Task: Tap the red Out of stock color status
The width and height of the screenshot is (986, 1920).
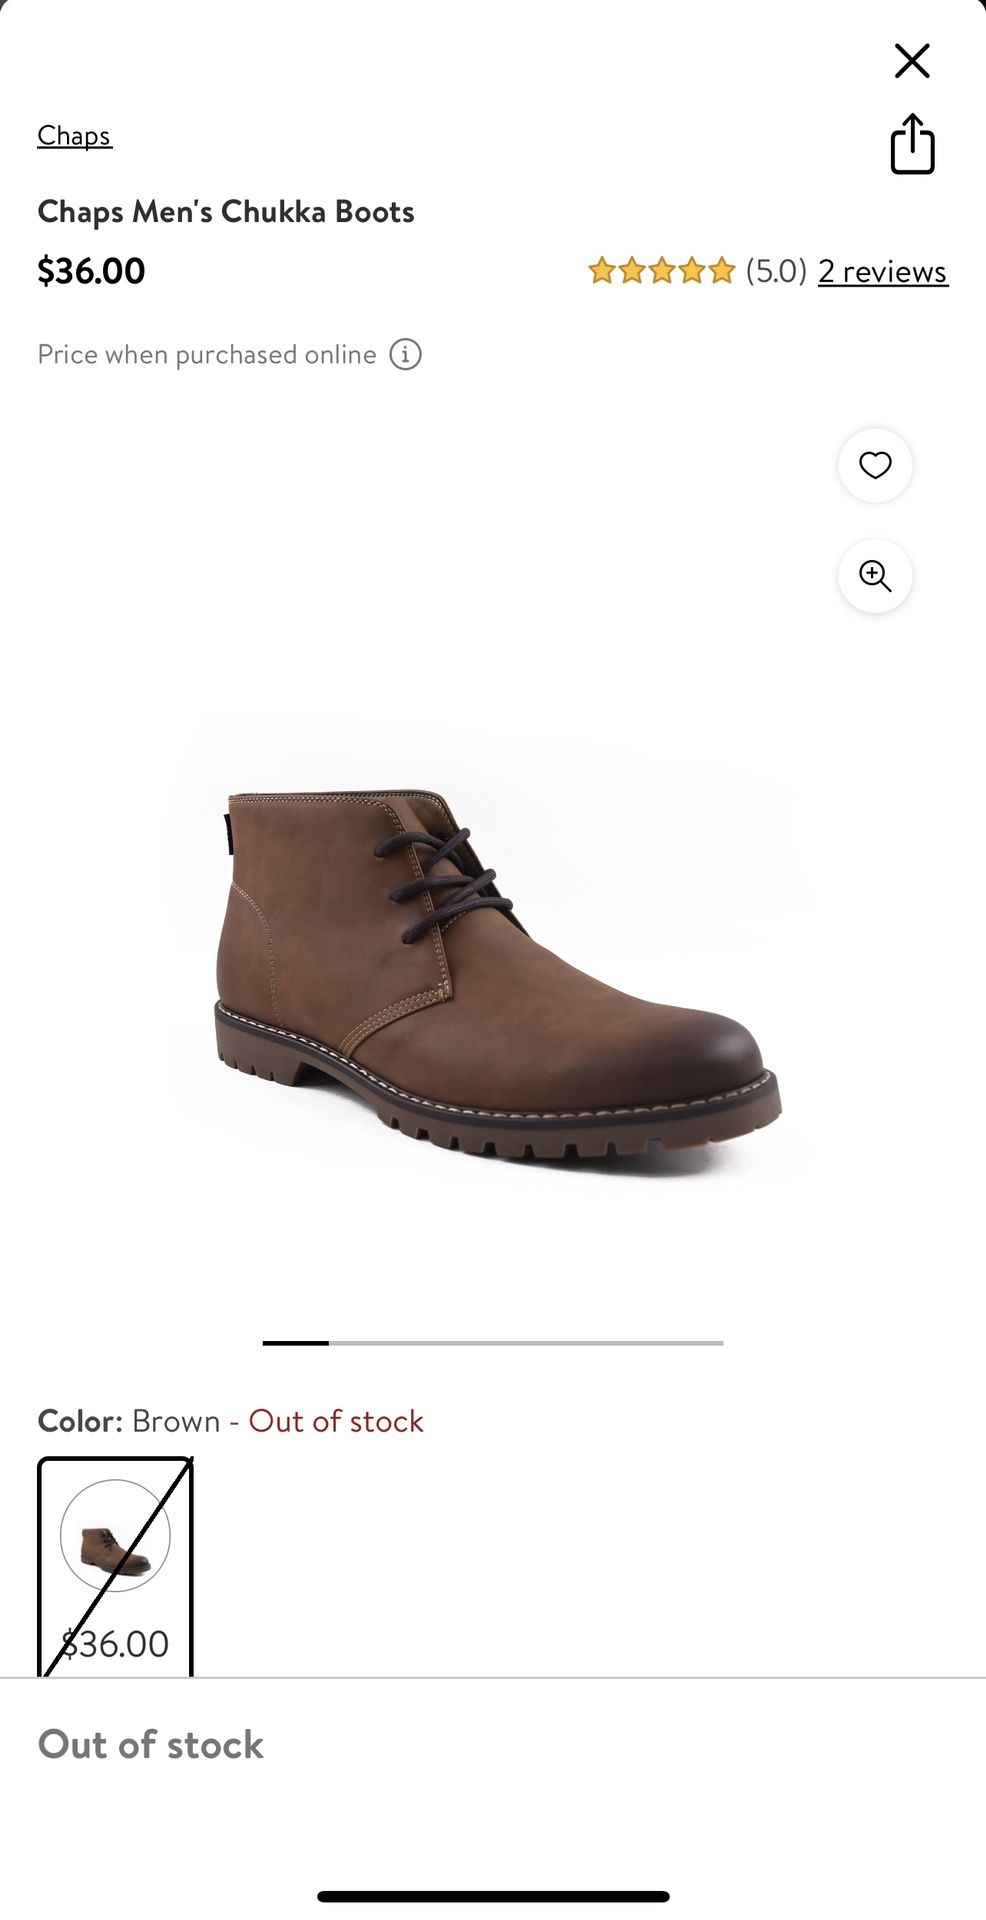Action: tap(336, 1421)
